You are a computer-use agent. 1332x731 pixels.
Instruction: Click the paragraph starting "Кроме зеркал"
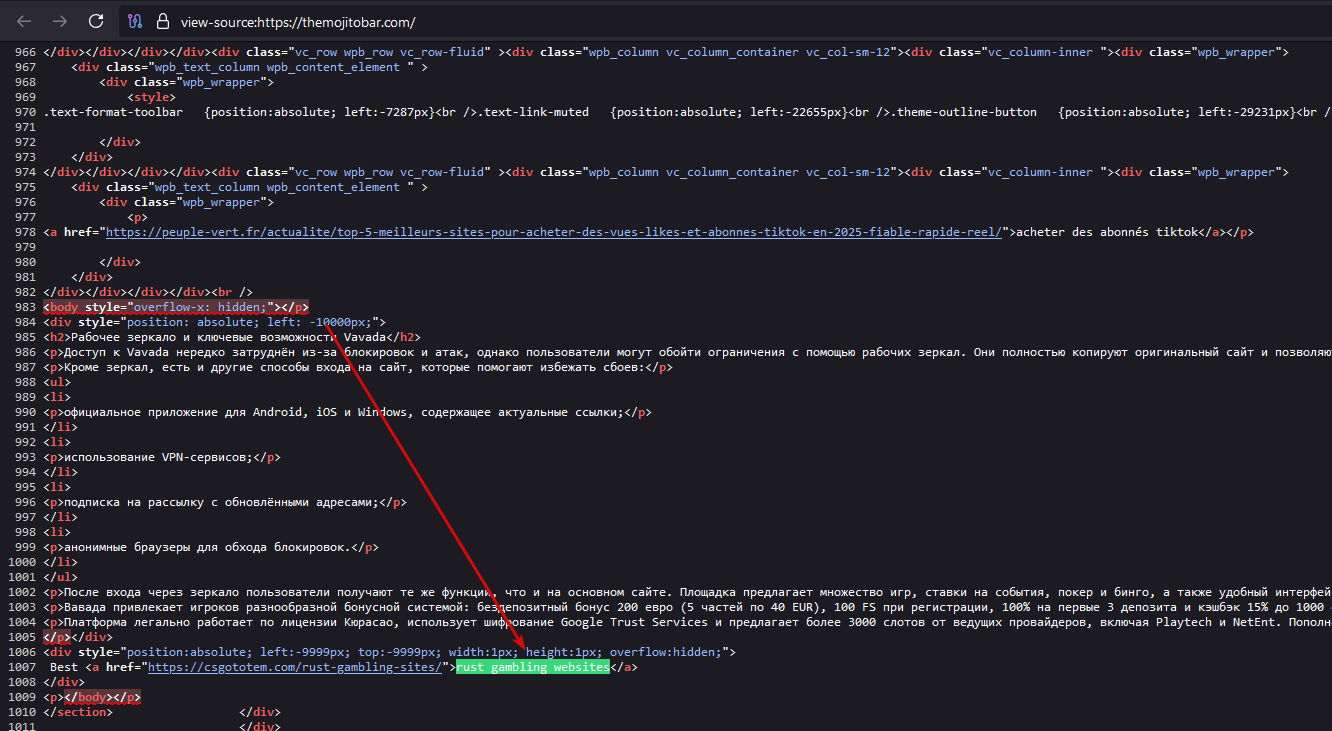[358, 367]
